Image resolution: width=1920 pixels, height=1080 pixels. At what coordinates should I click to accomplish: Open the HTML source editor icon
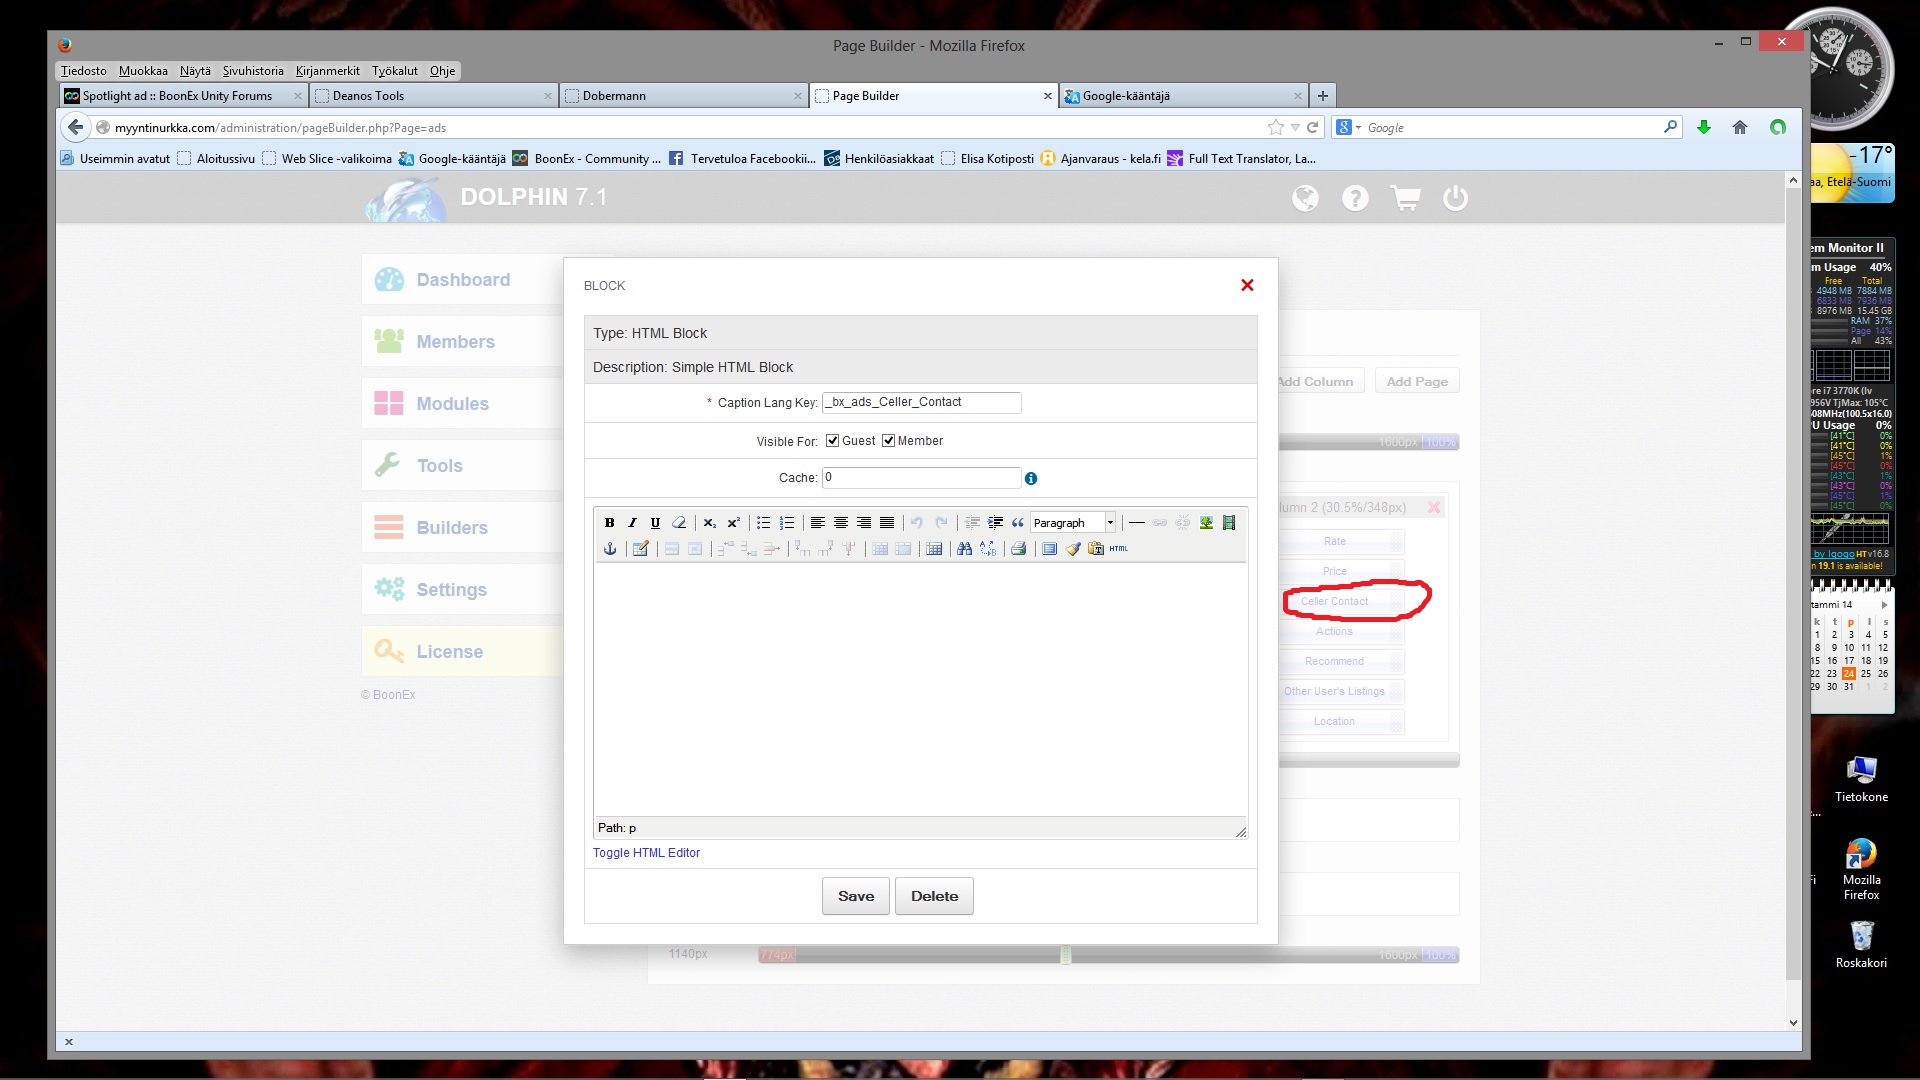1118,549
